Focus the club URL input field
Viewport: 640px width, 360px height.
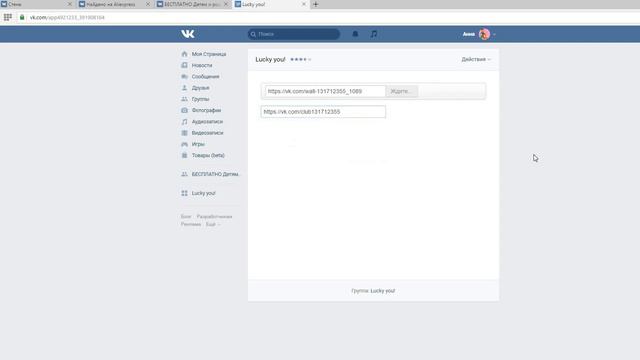(323, 112)
